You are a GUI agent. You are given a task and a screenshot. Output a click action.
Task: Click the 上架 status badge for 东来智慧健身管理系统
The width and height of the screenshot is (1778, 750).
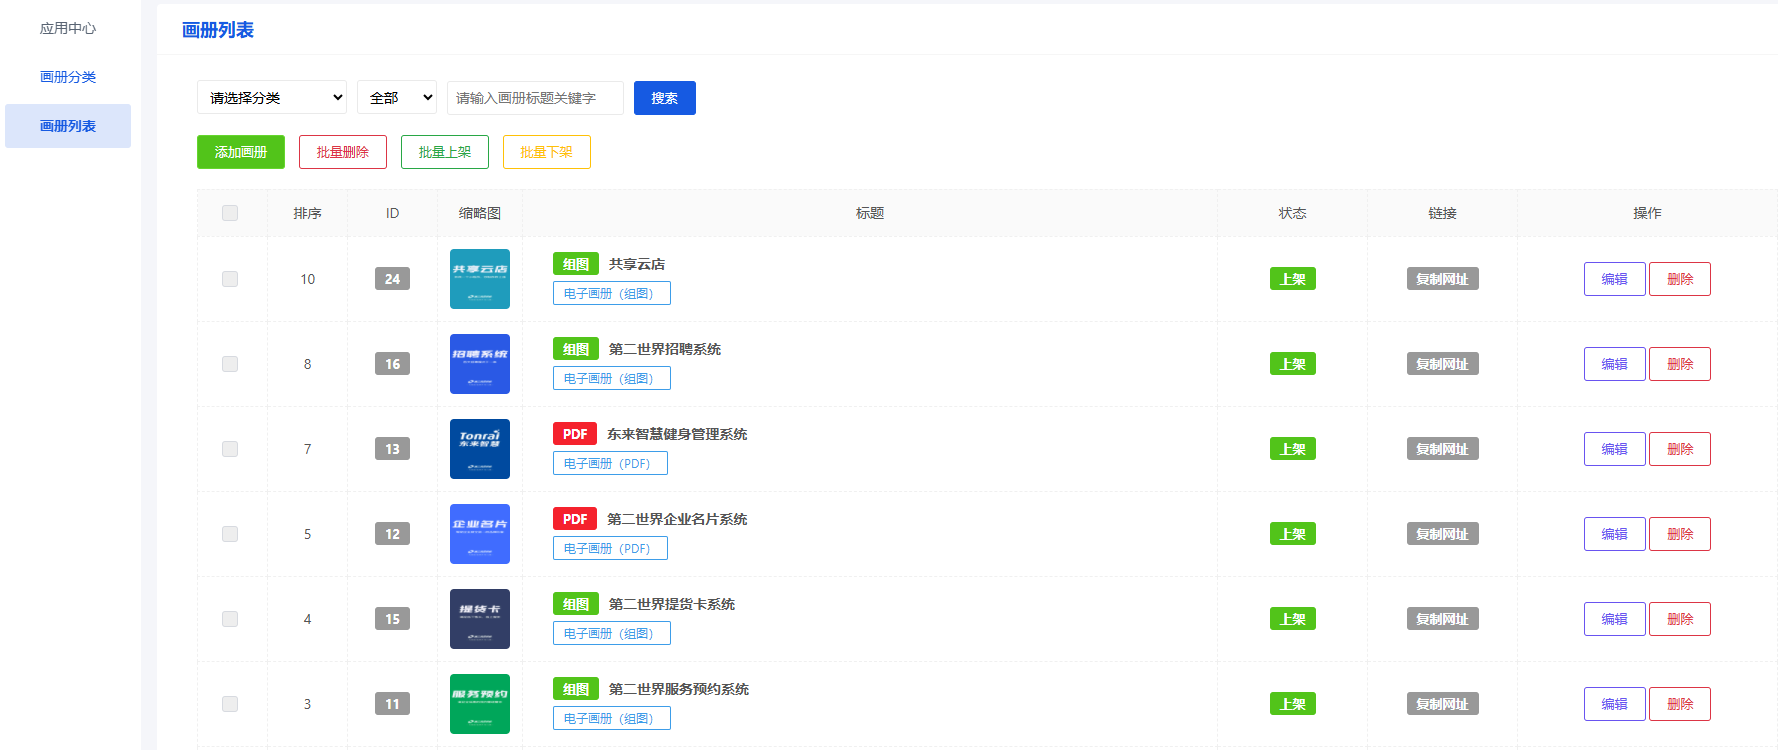click(1292, 449)
